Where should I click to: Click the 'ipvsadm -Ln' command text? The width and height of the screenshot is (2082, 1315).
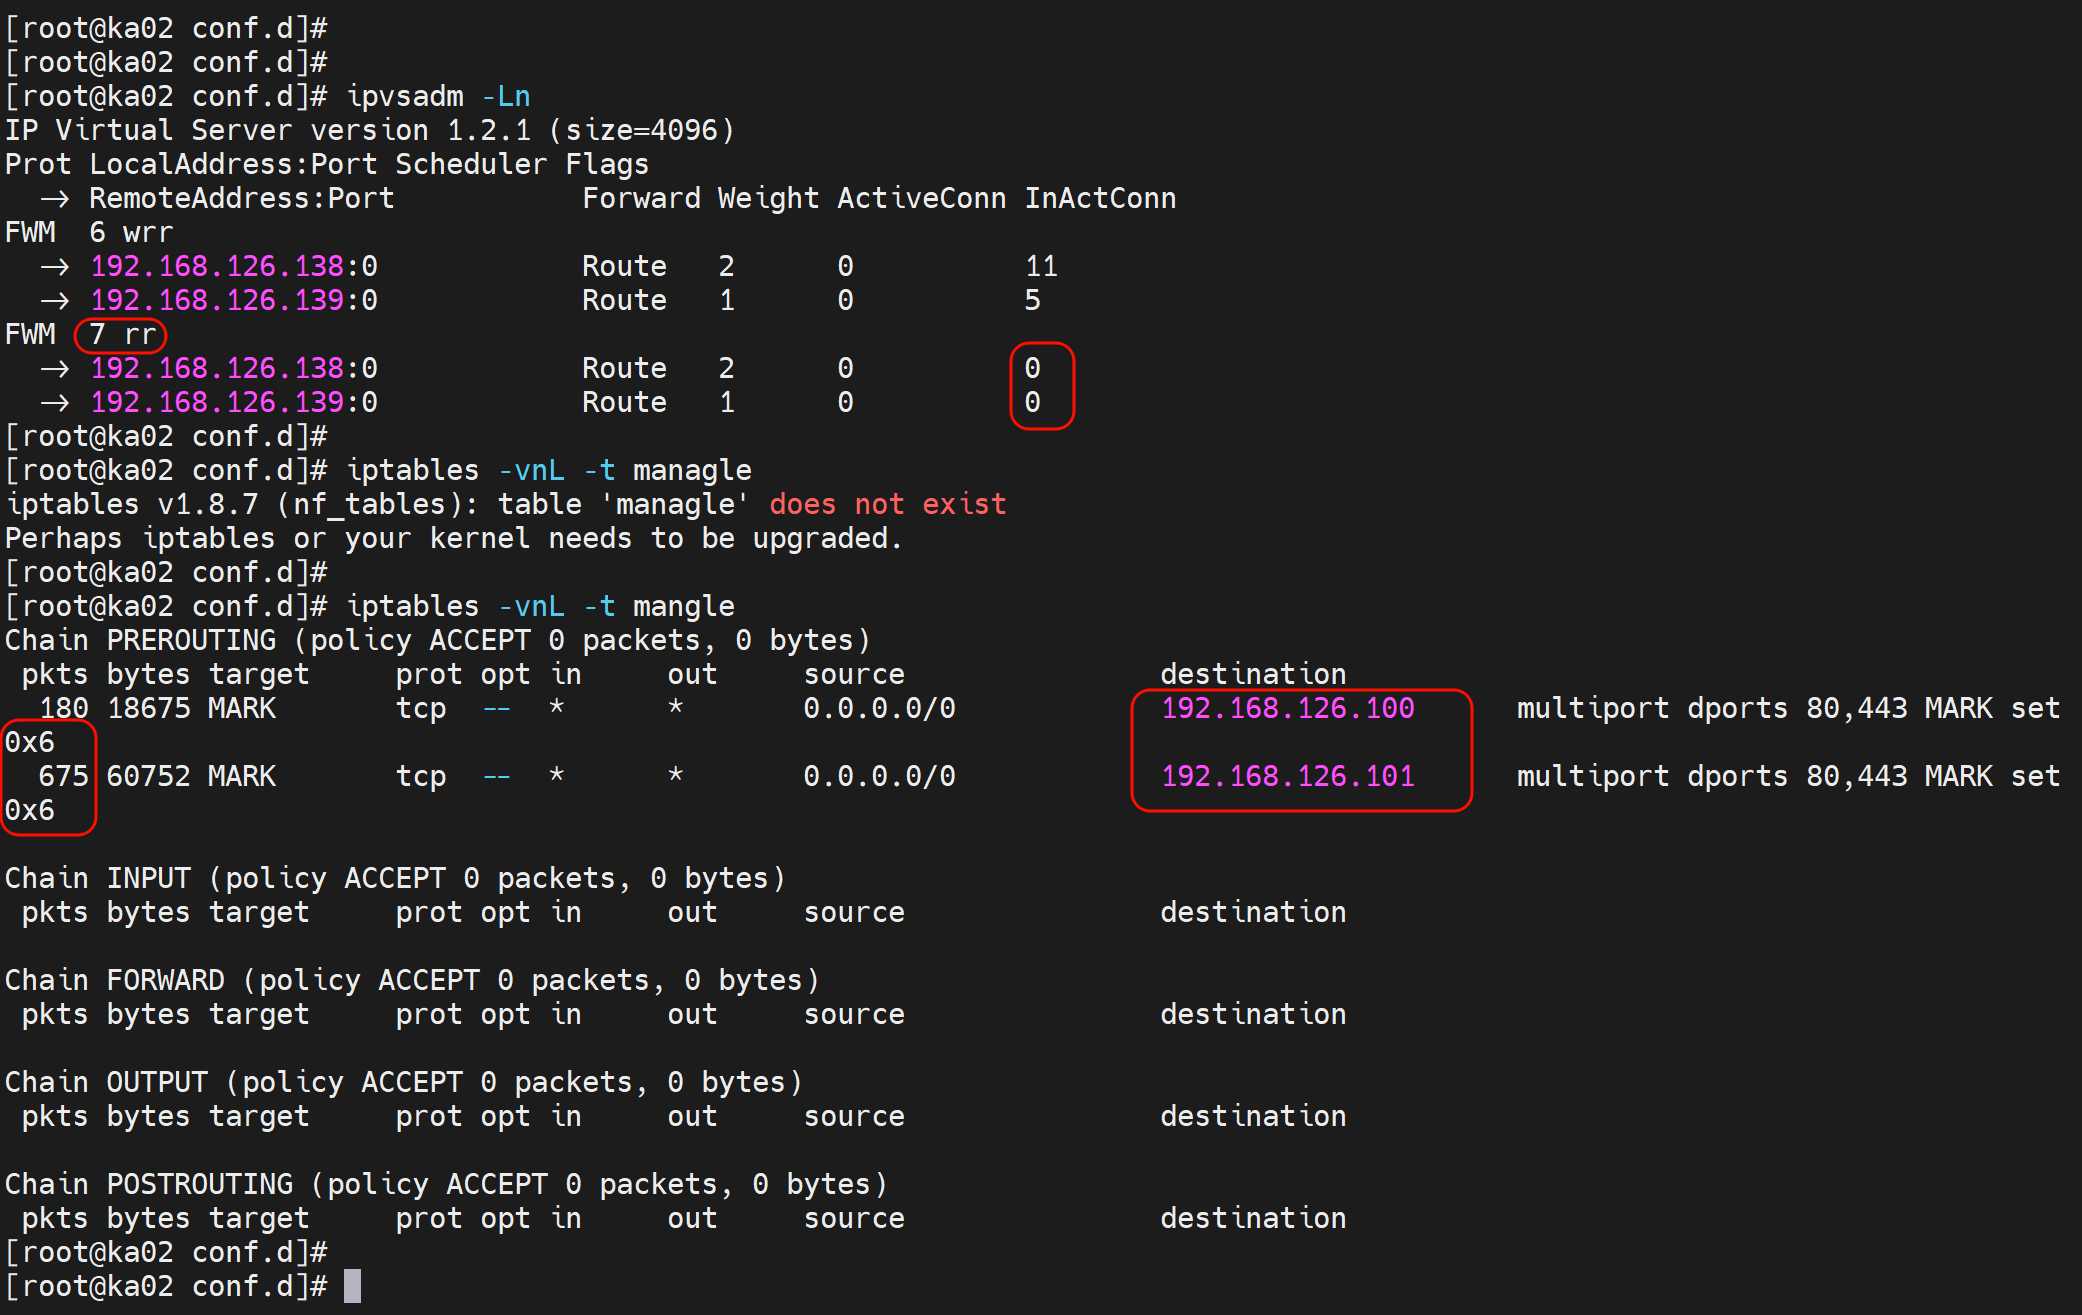(438, 96)
